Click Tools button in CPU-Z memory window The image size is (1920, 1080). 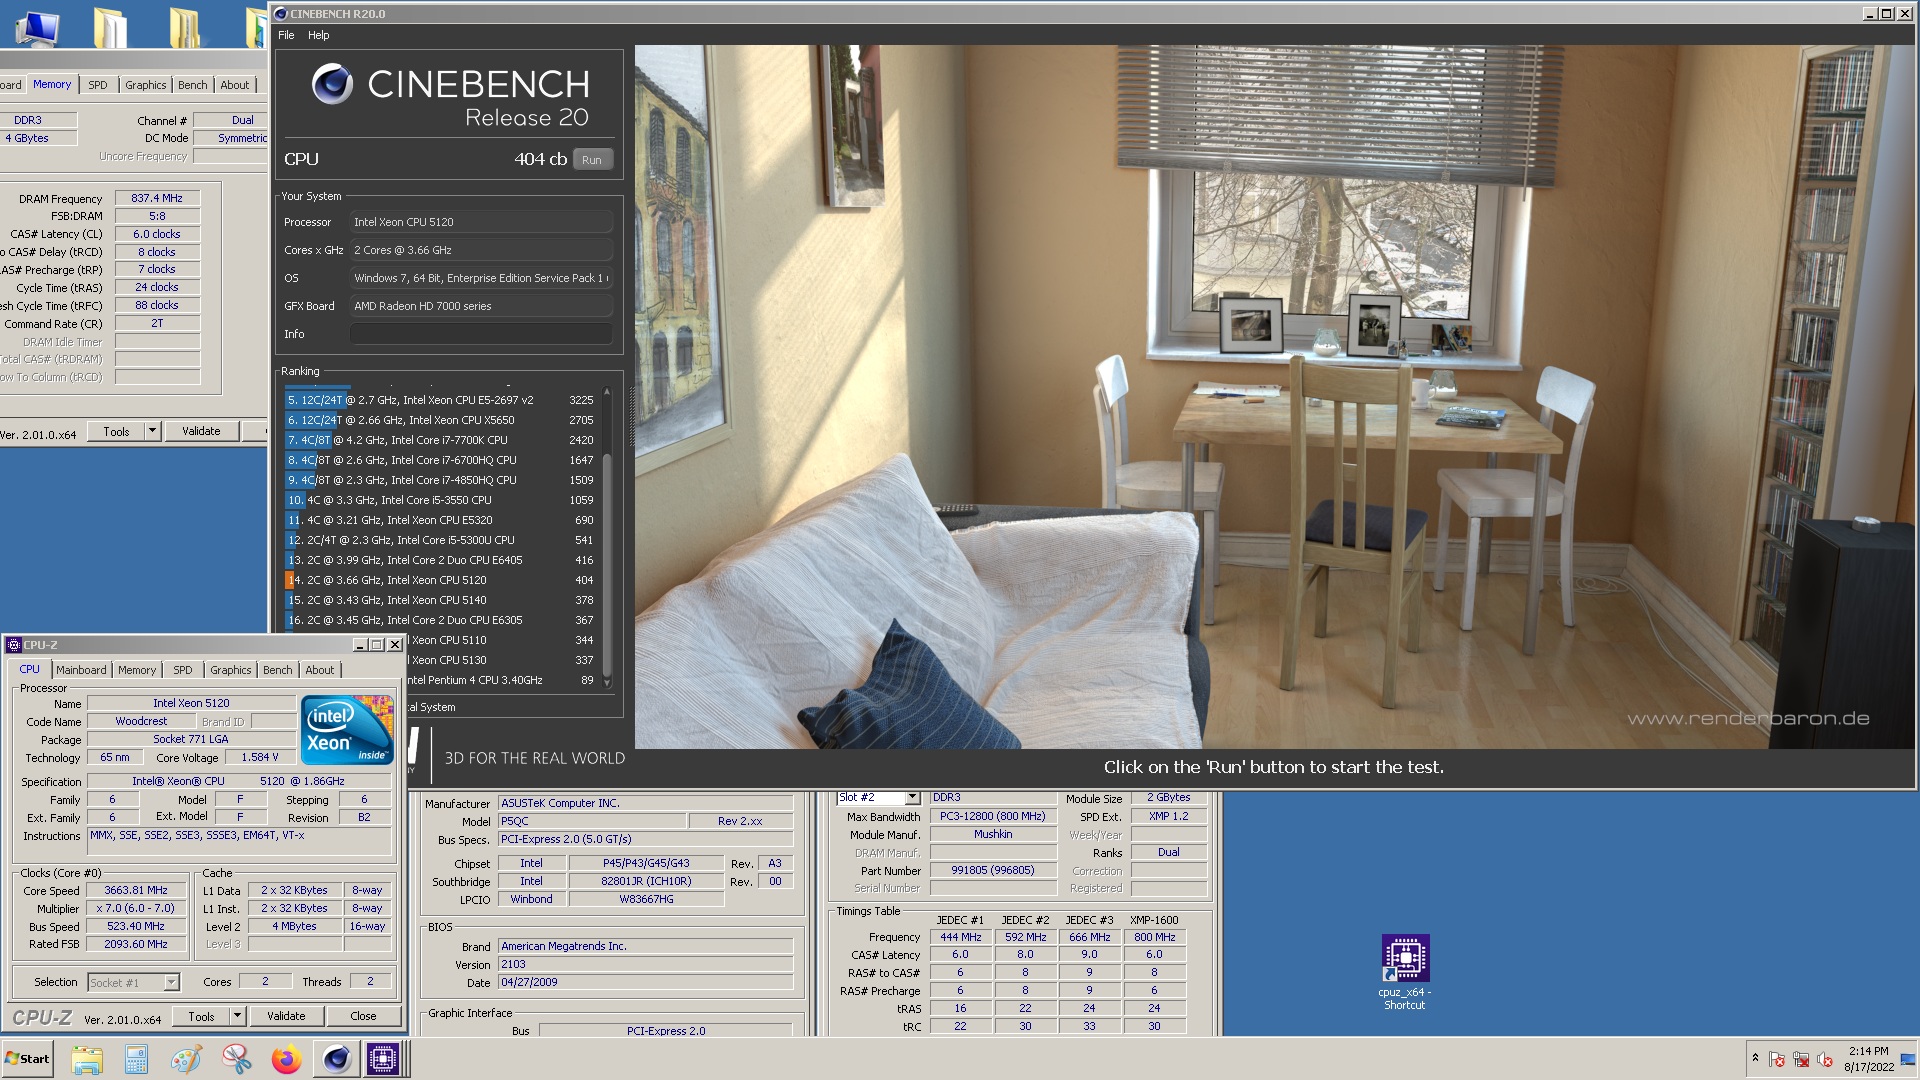(116, 431)
